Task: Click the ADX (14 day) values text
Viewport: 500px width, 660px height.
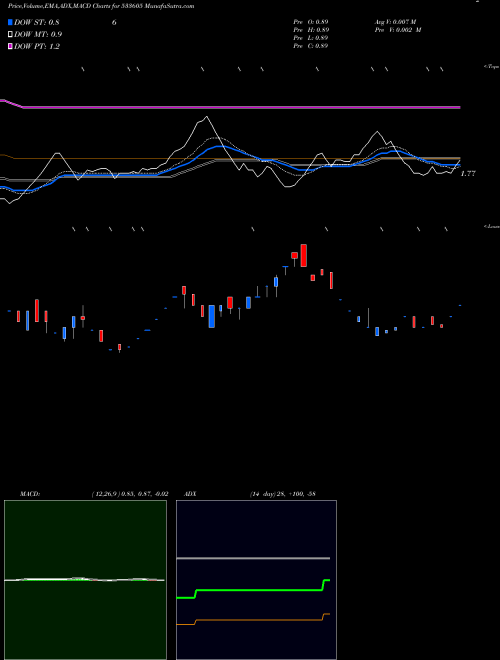Action: [x=282, y=494]
